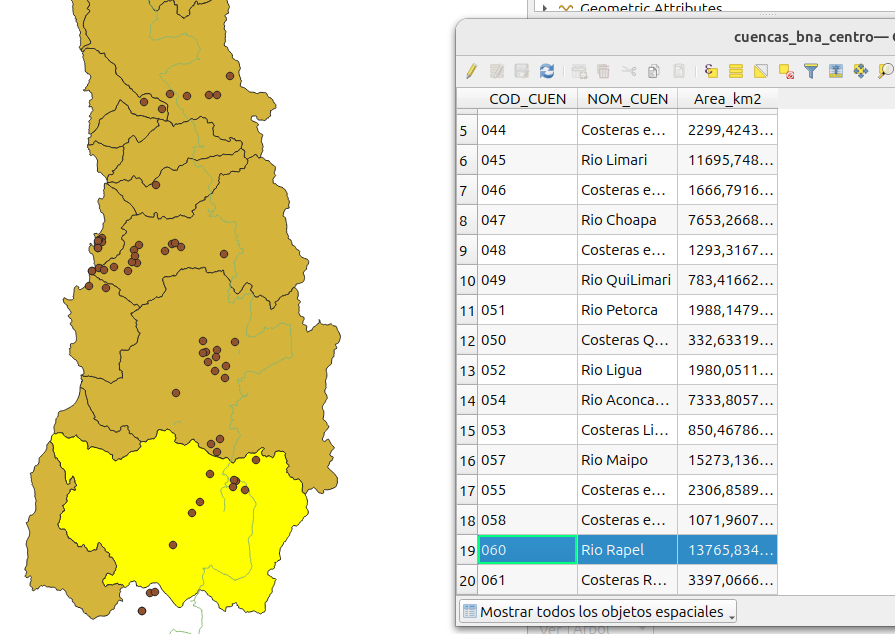Pan map to the selected rows
895x634 pixels.
[860, 71]
